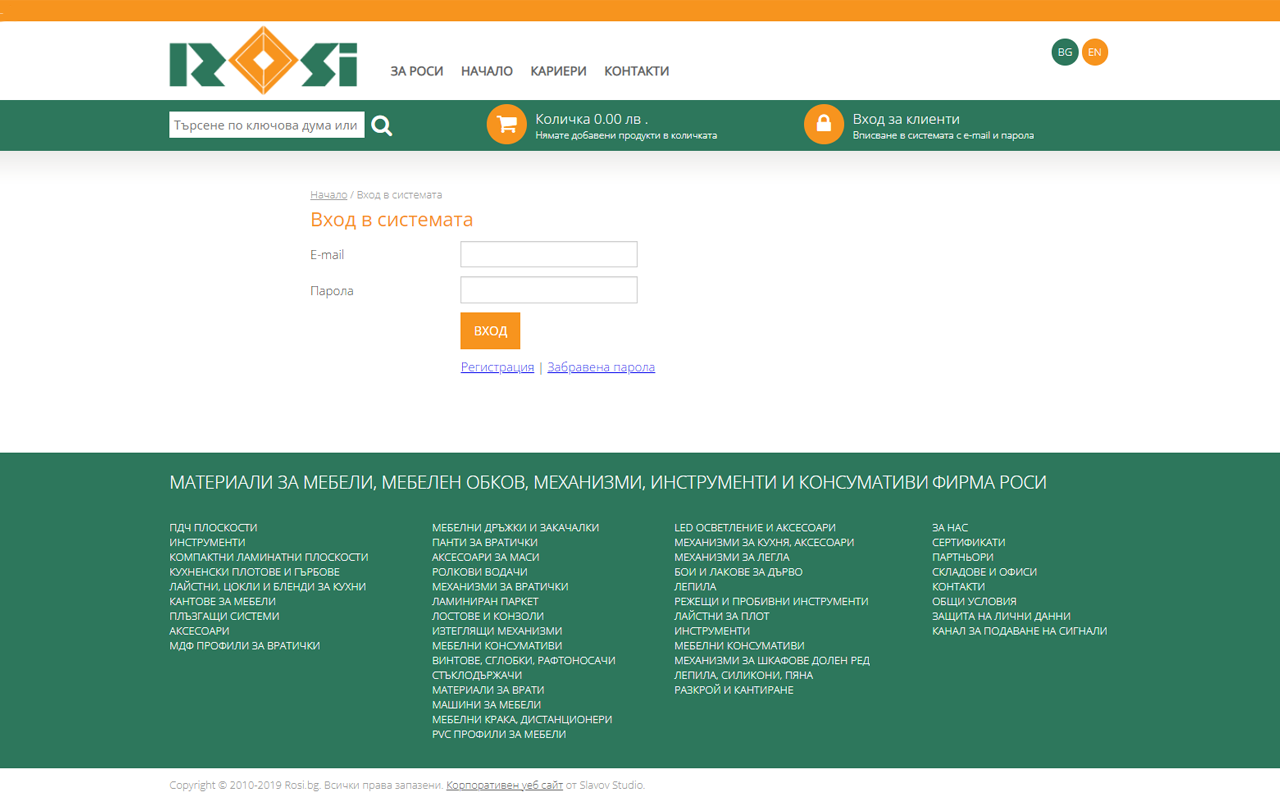Open the Забравена парола link

pyautogui.click(x=601, y=367)
